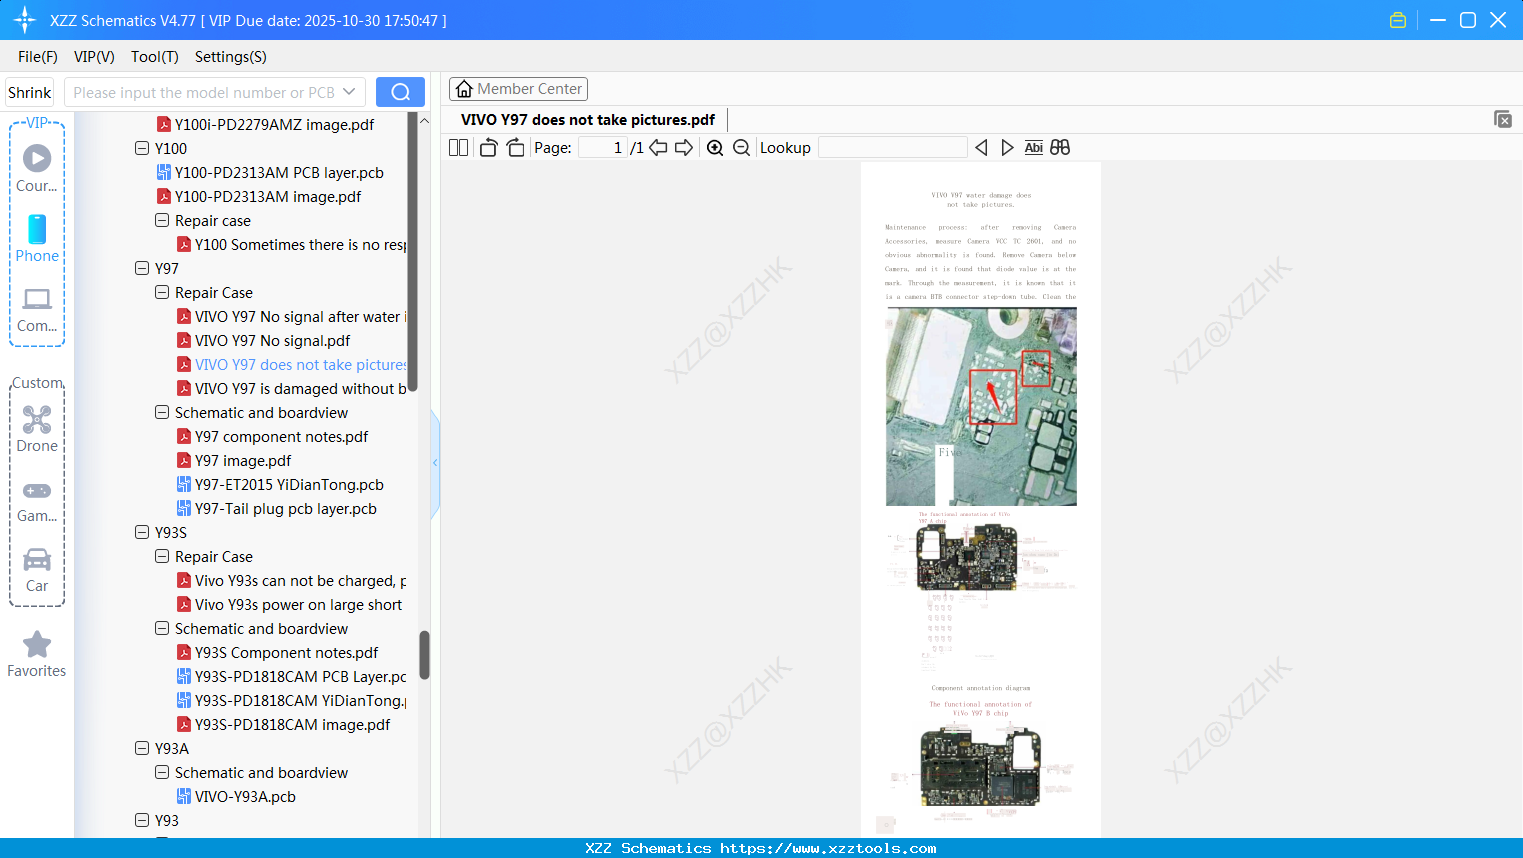Image resolution: width=1523 pixels, height=858 pixels.
Task: Click the Lookup text field
Action: pyautogui.click(x=893, y=148)
